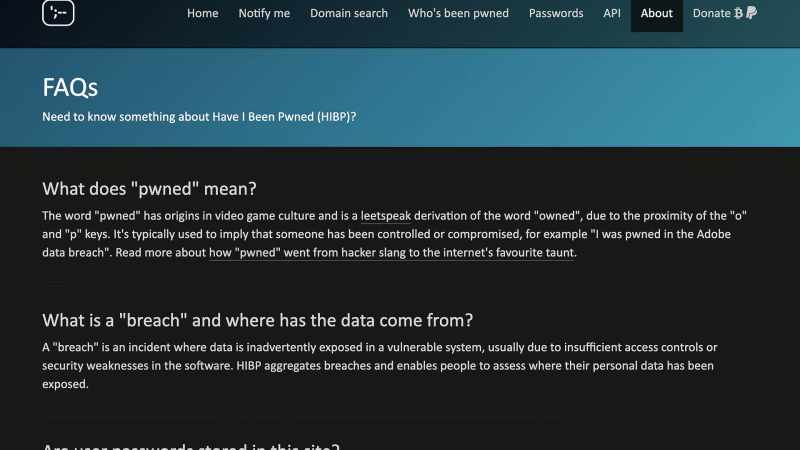Image resolution: width=800 pixels, height=450 pixels.
Task: Click the PayPal donate icon
Action: pyautogui.click(x=751, y=13)
